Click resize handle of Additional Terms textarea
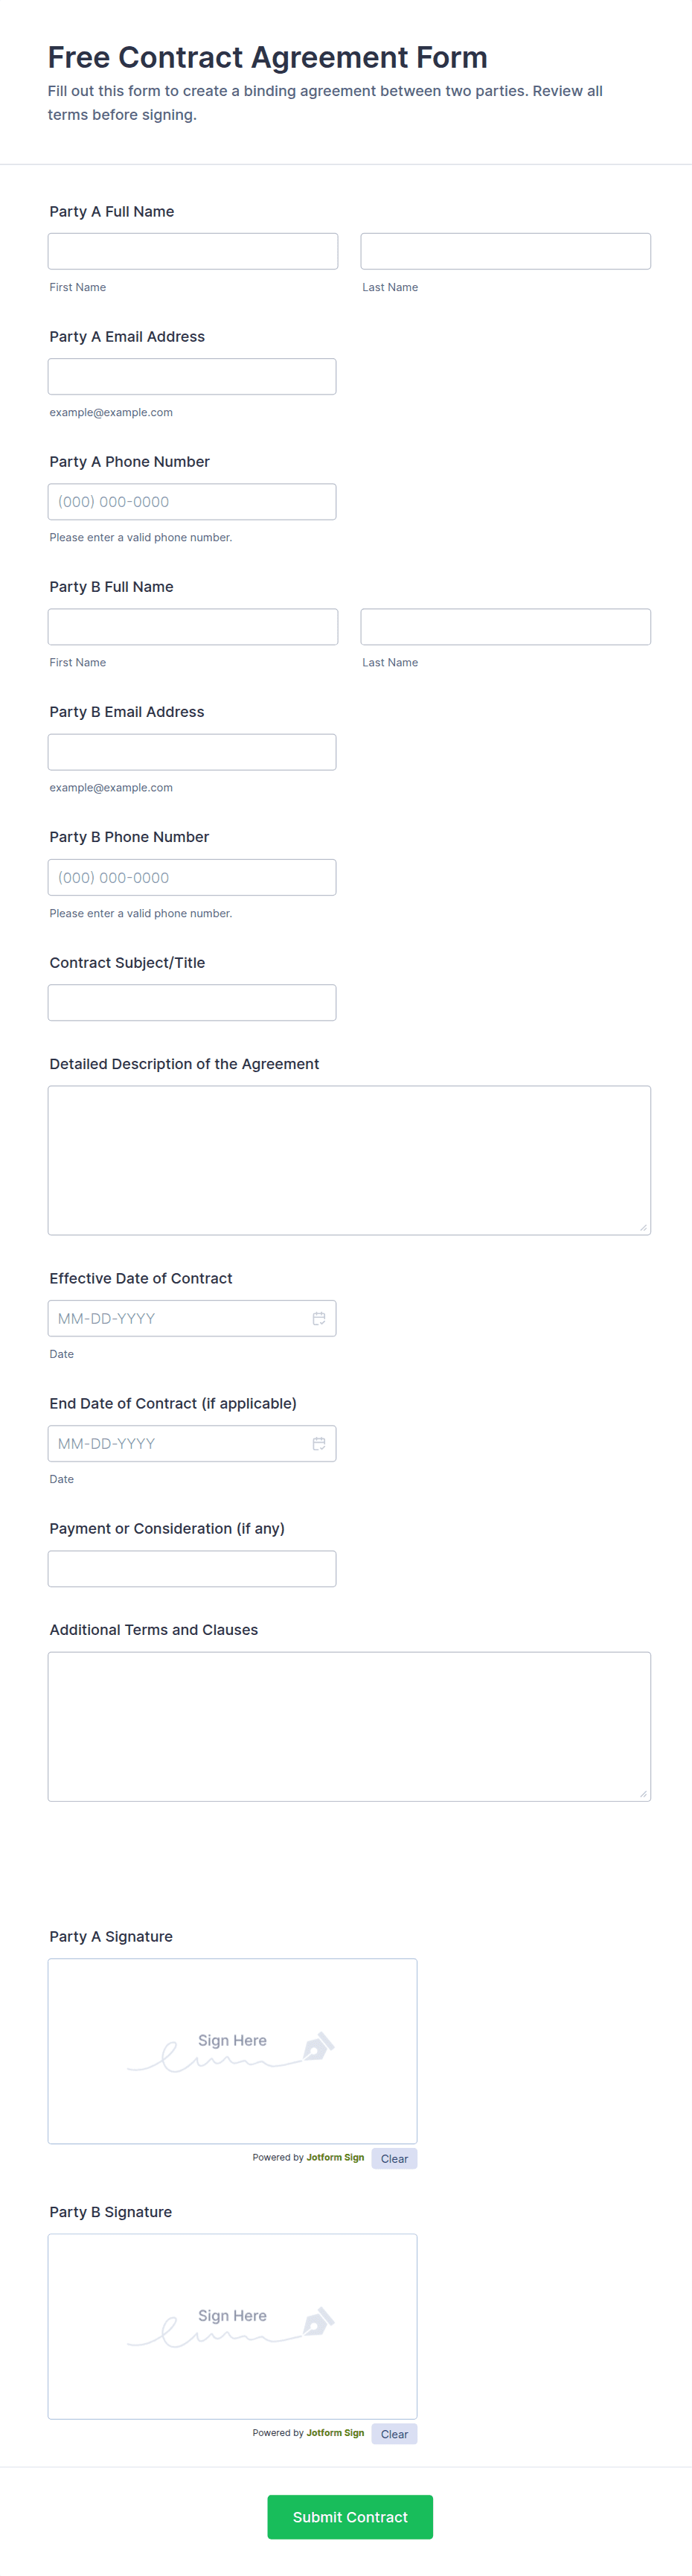This screenshot has height=2576, width=692. (643, 1793)
